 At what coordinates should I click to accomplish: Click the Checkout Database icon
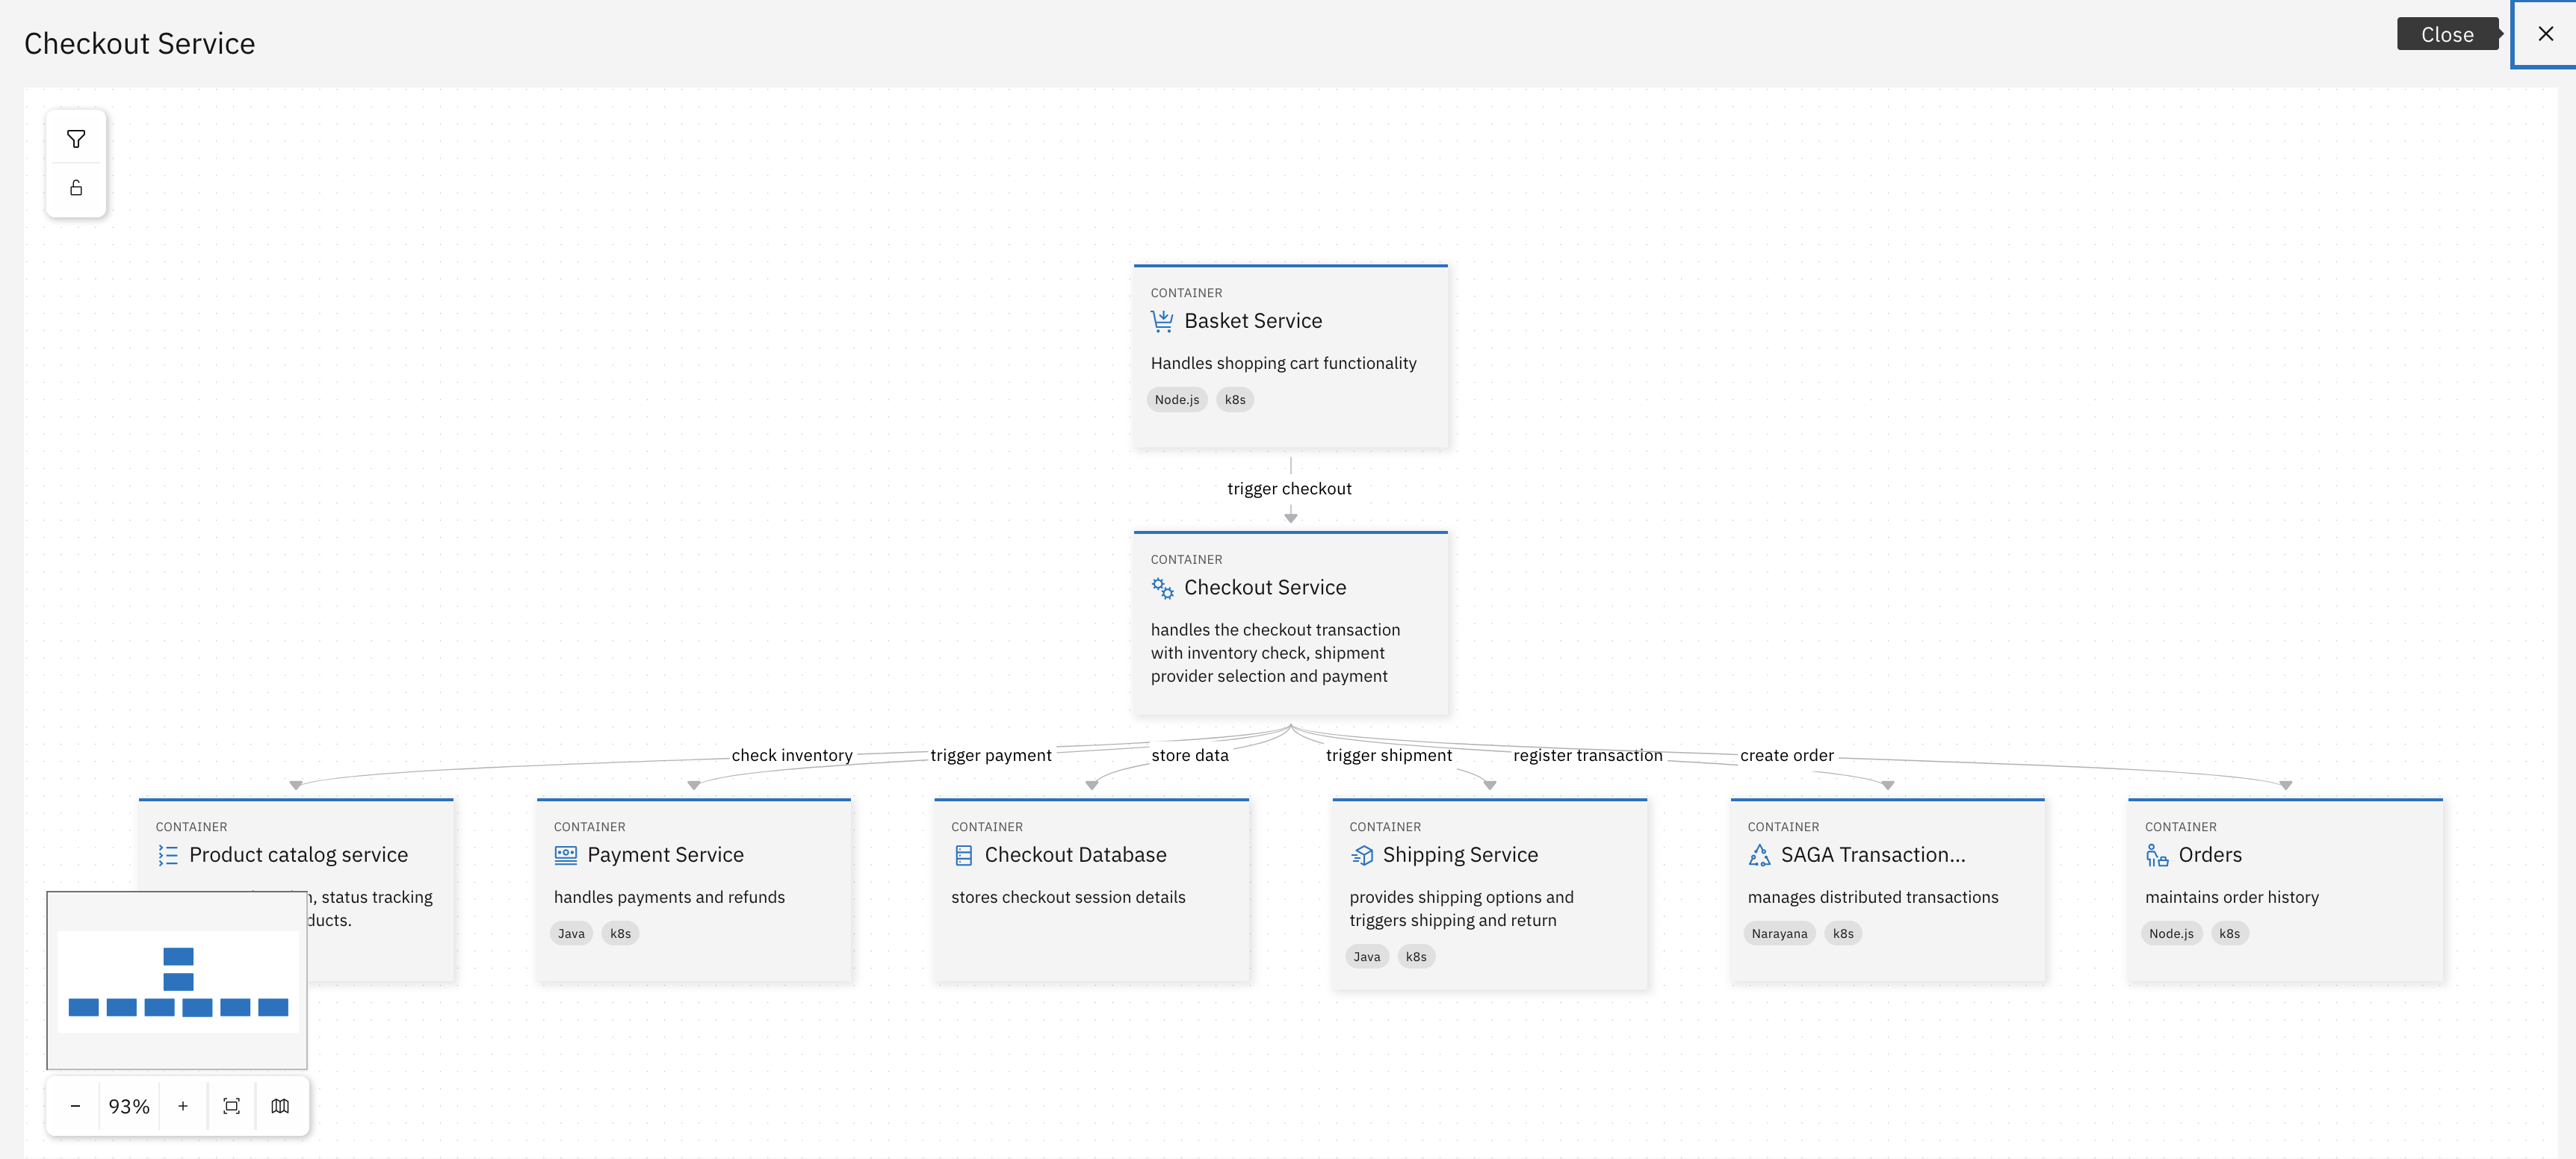click(x=962, y=855)
